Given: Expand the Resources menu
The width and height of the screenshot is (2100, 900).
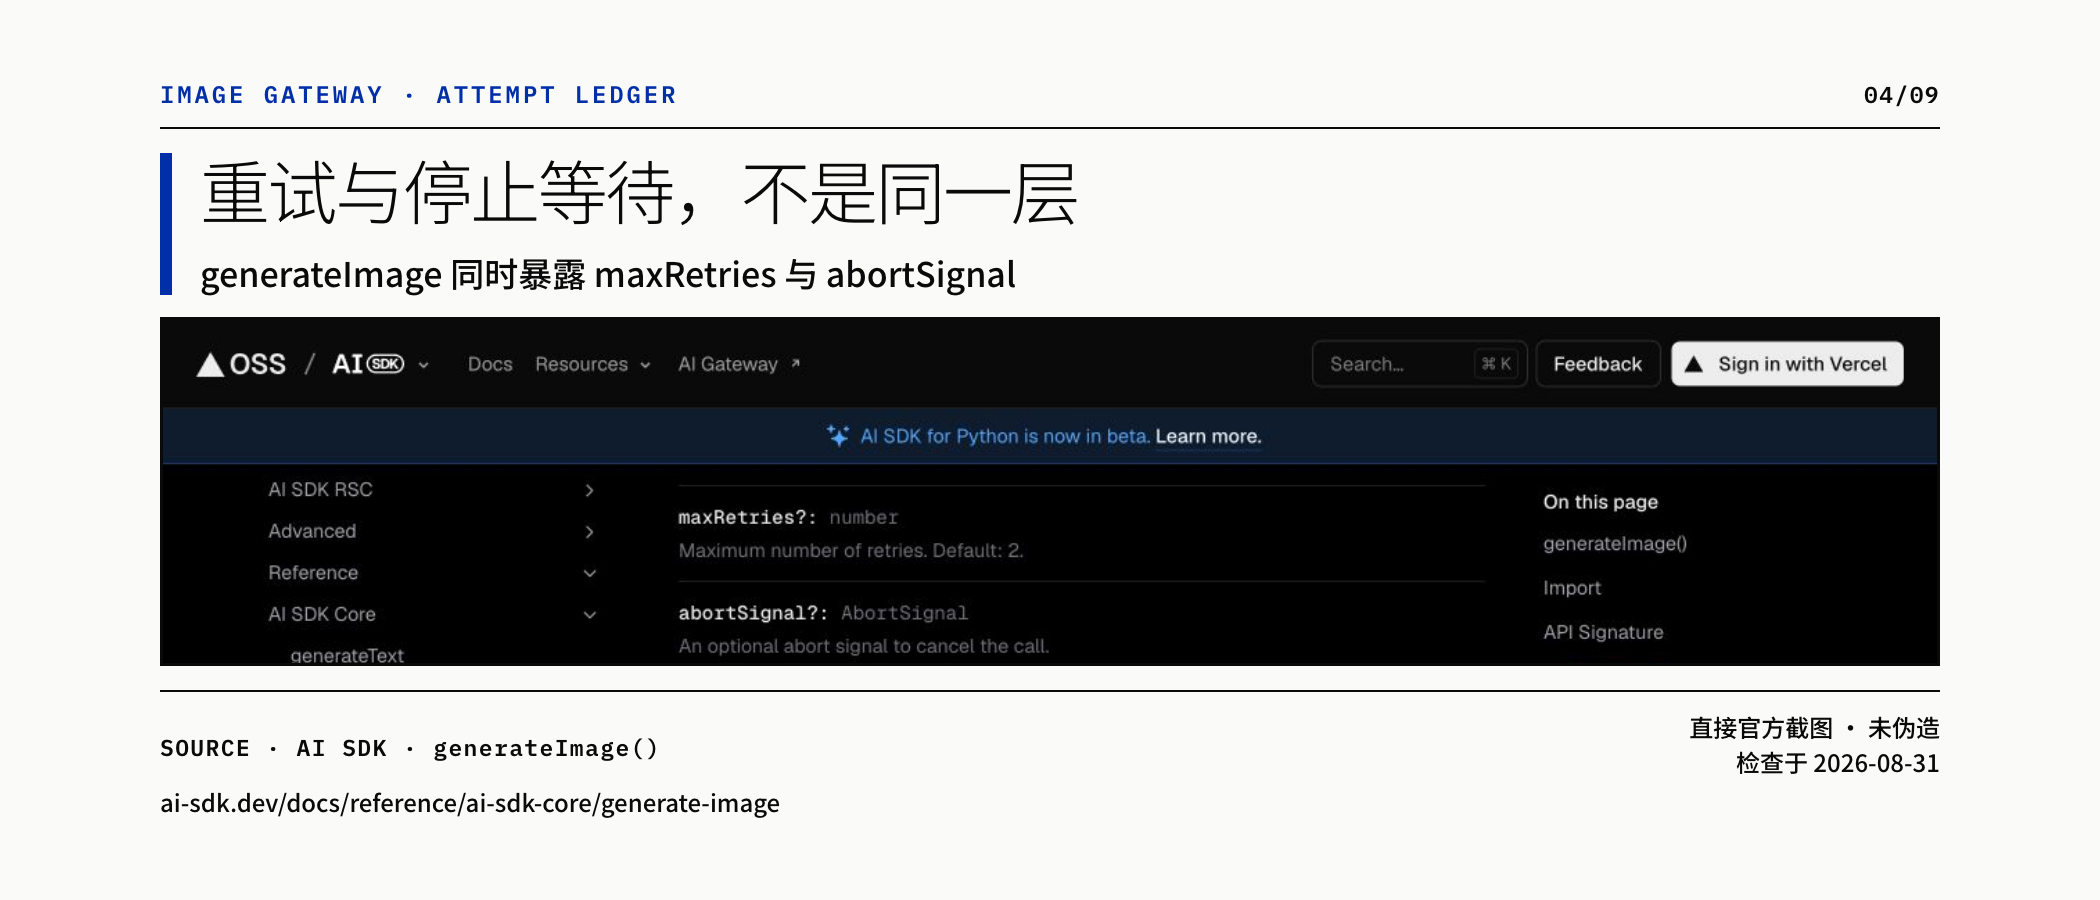Looking at the screenshot, I should click(x=592, y=364).
